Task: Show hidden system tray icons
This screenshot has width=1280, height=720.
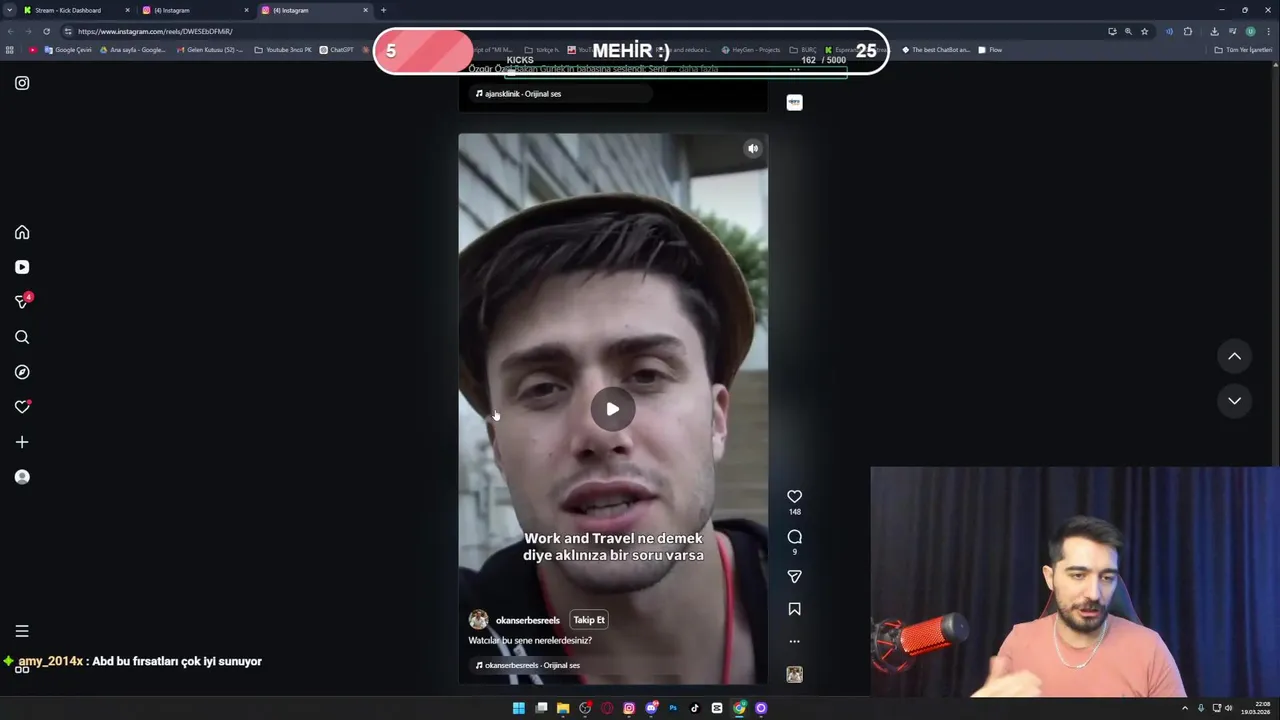Action: [x=1185, y=708]
